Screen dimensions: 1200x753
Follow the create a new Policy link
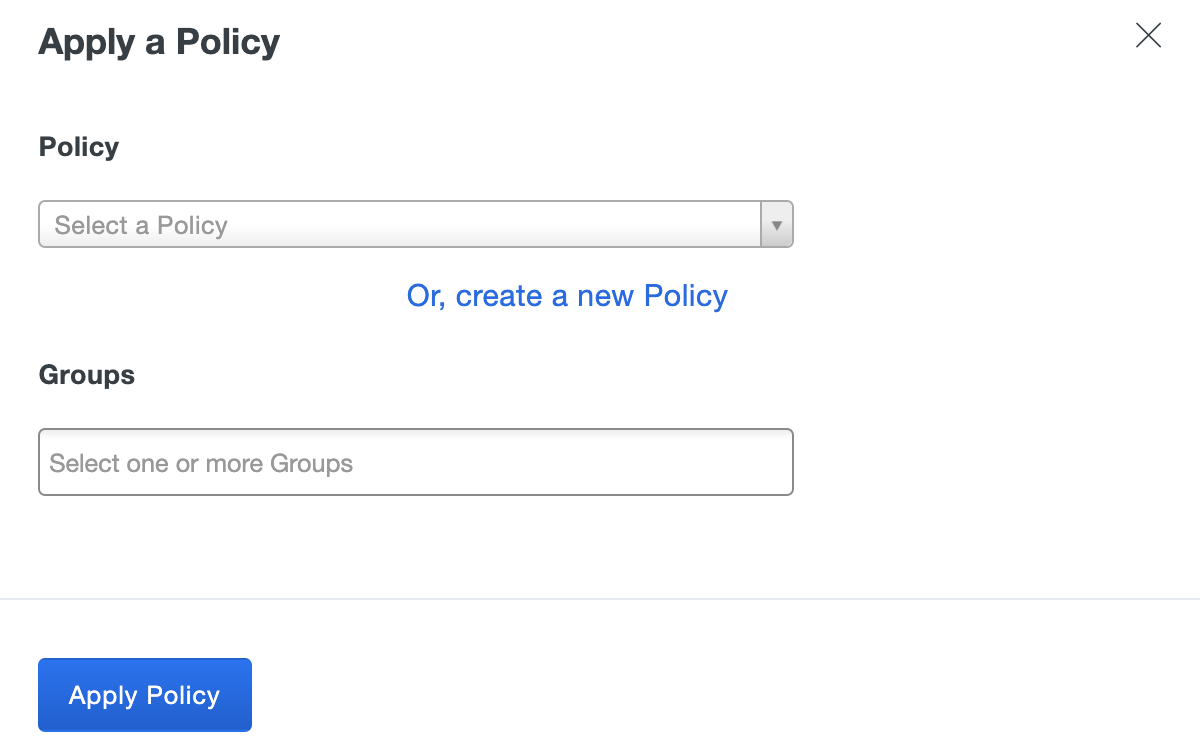coord(566,295)
